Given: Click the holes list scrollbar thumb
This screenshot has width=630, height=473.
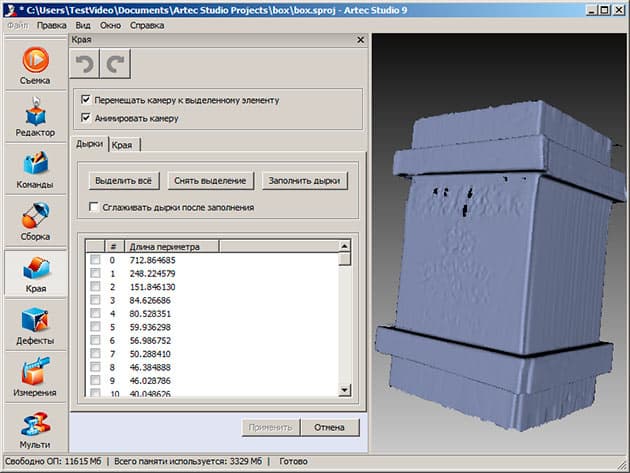Looking at the screenshot, I should click(x=345, y=259).
